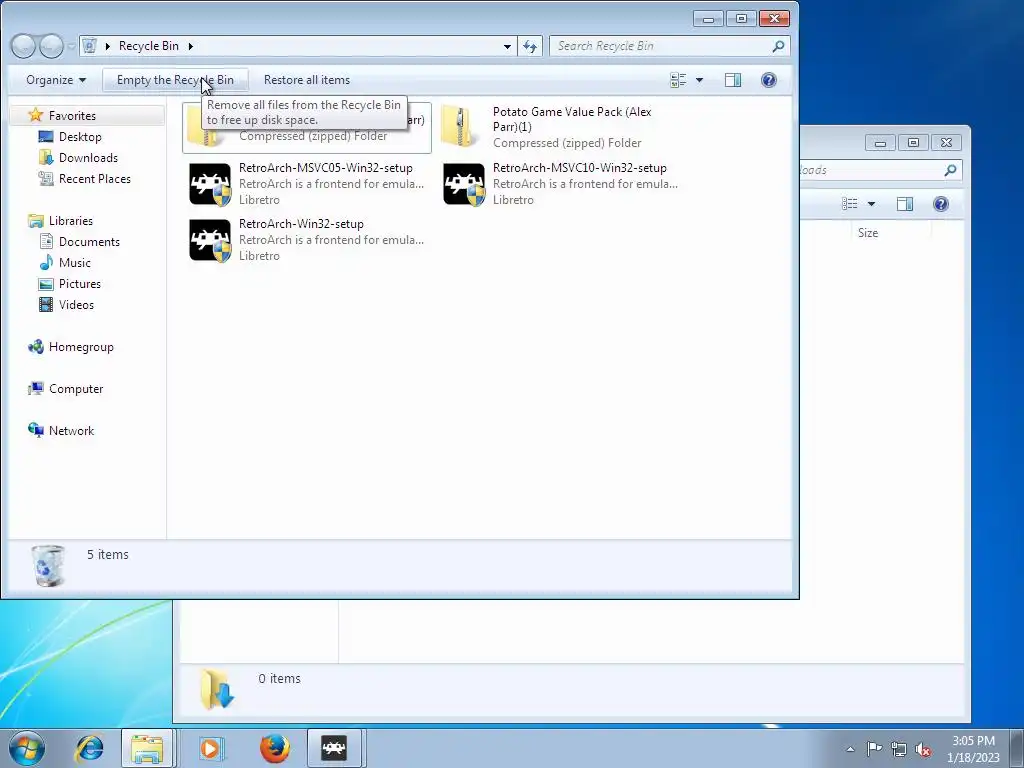This screenshot has width=1024, height=768.
Task: Expand the arrow after Recycle Bin breadcrumb
Action: [x=191, y=46]
